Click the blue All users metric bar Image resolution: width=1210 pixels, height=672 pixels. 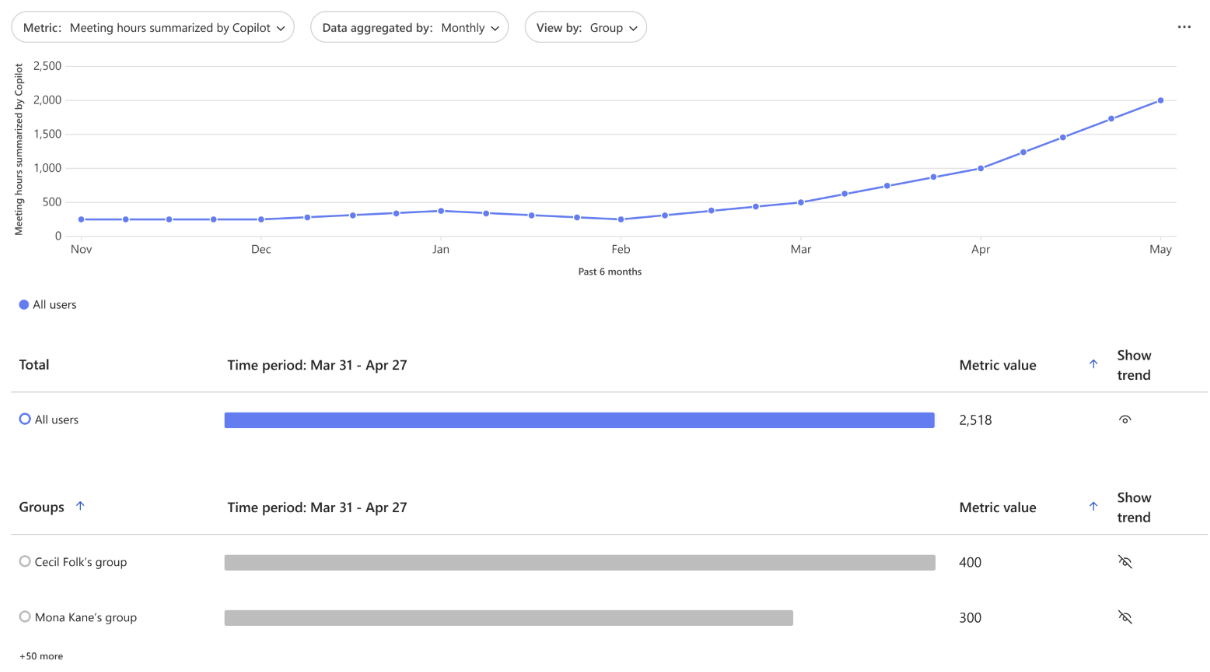coord(580,419)
